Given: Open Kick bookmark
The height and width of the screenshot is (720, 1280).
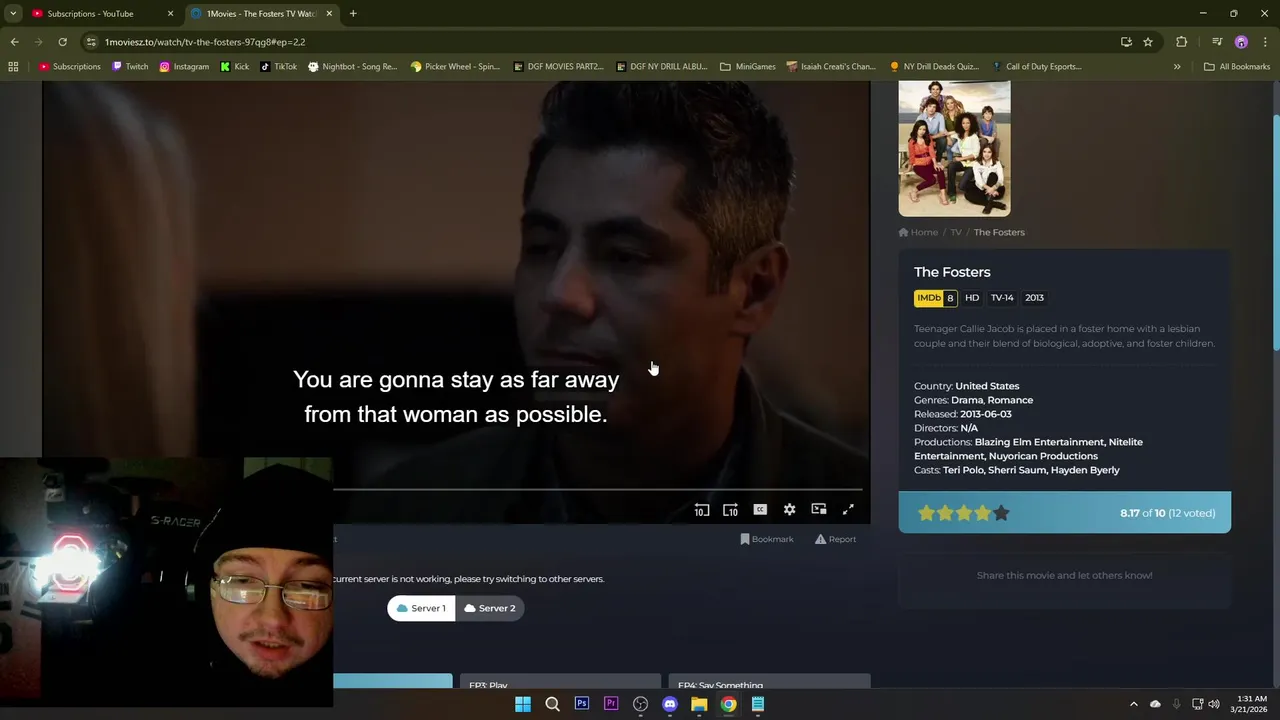Looking at the screenshot, I should coord(235,67).
